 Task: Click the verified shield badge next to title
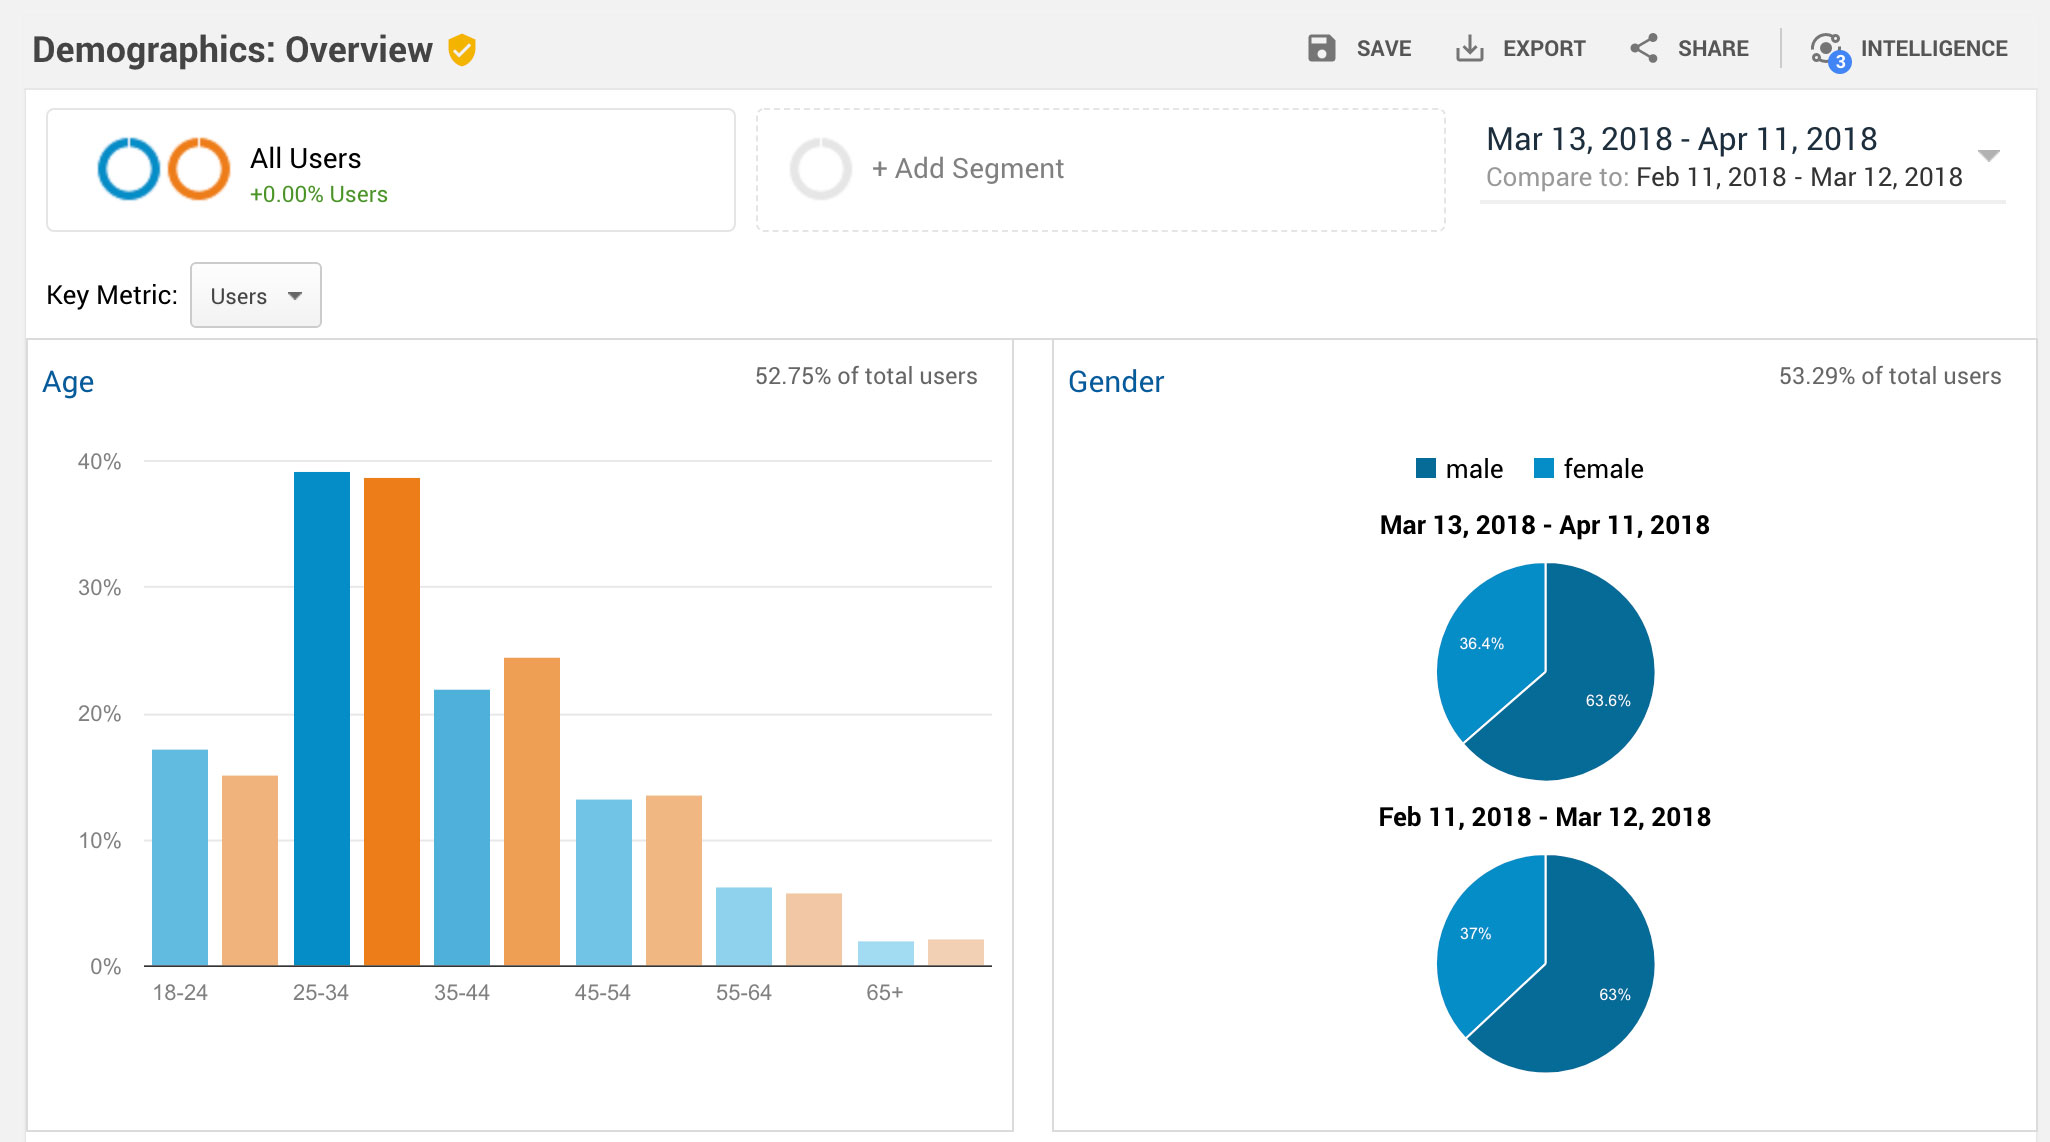[x=462, y=49]
